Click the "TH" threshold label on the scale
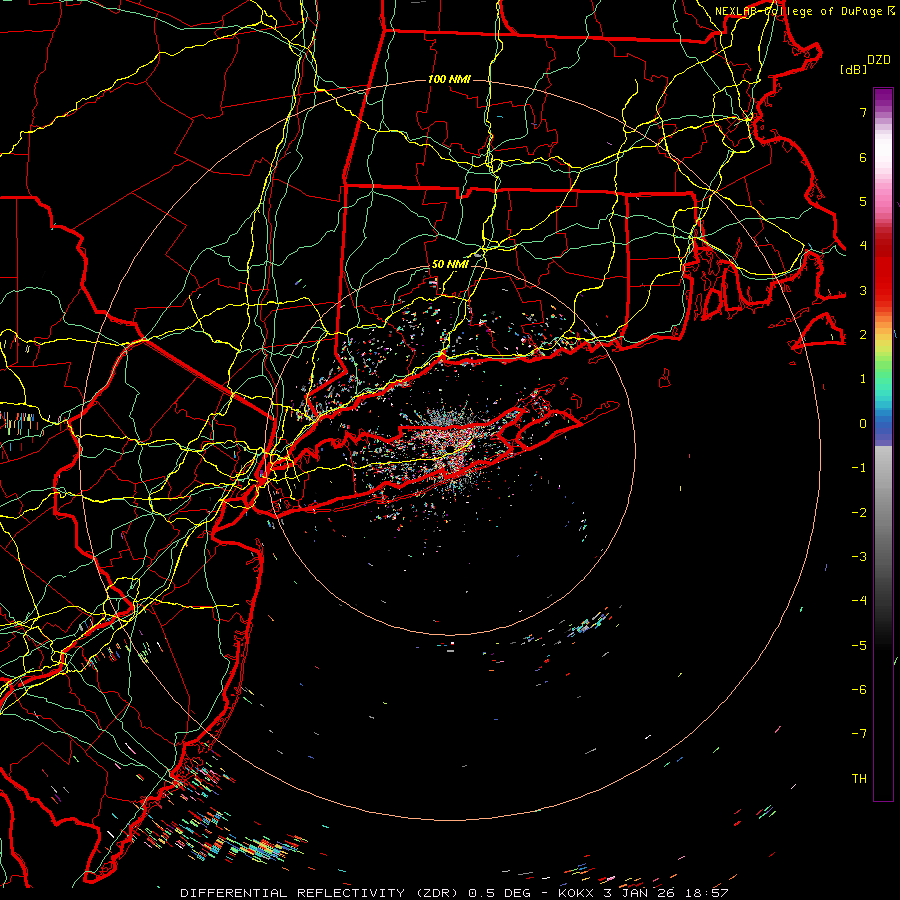Viewport: 900px width, 900px height. point(859,779)
